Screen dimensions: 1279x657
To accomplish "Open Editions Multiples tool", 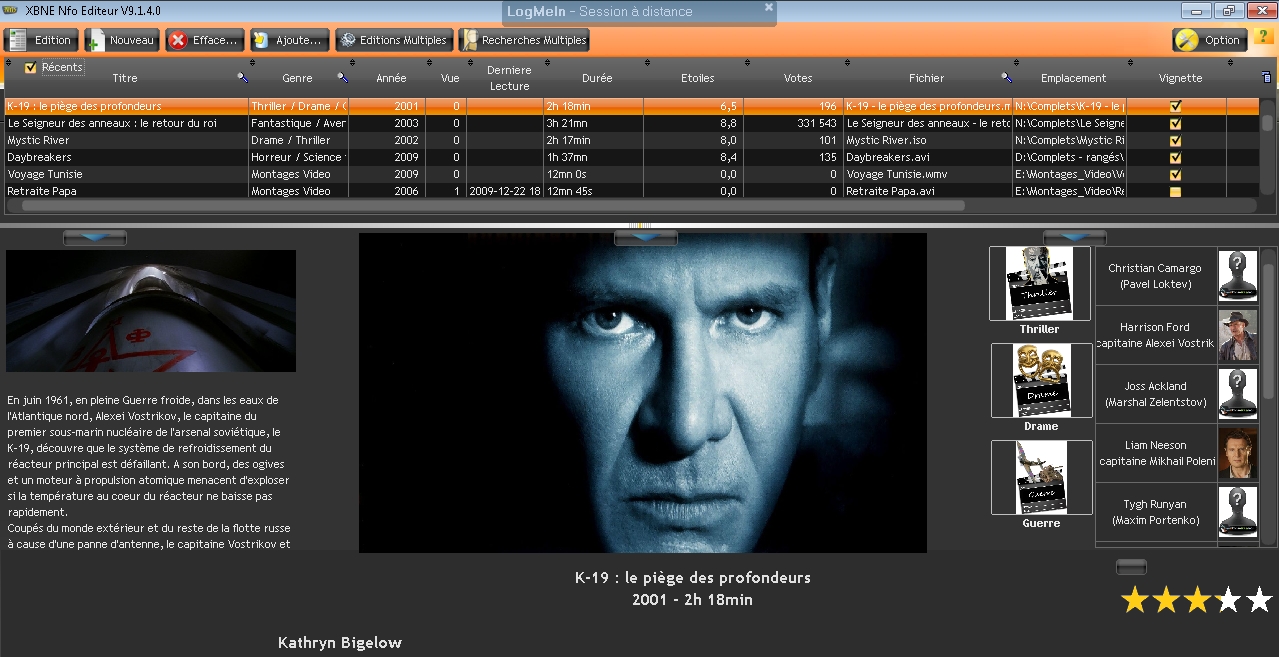I will coord(393,40).
